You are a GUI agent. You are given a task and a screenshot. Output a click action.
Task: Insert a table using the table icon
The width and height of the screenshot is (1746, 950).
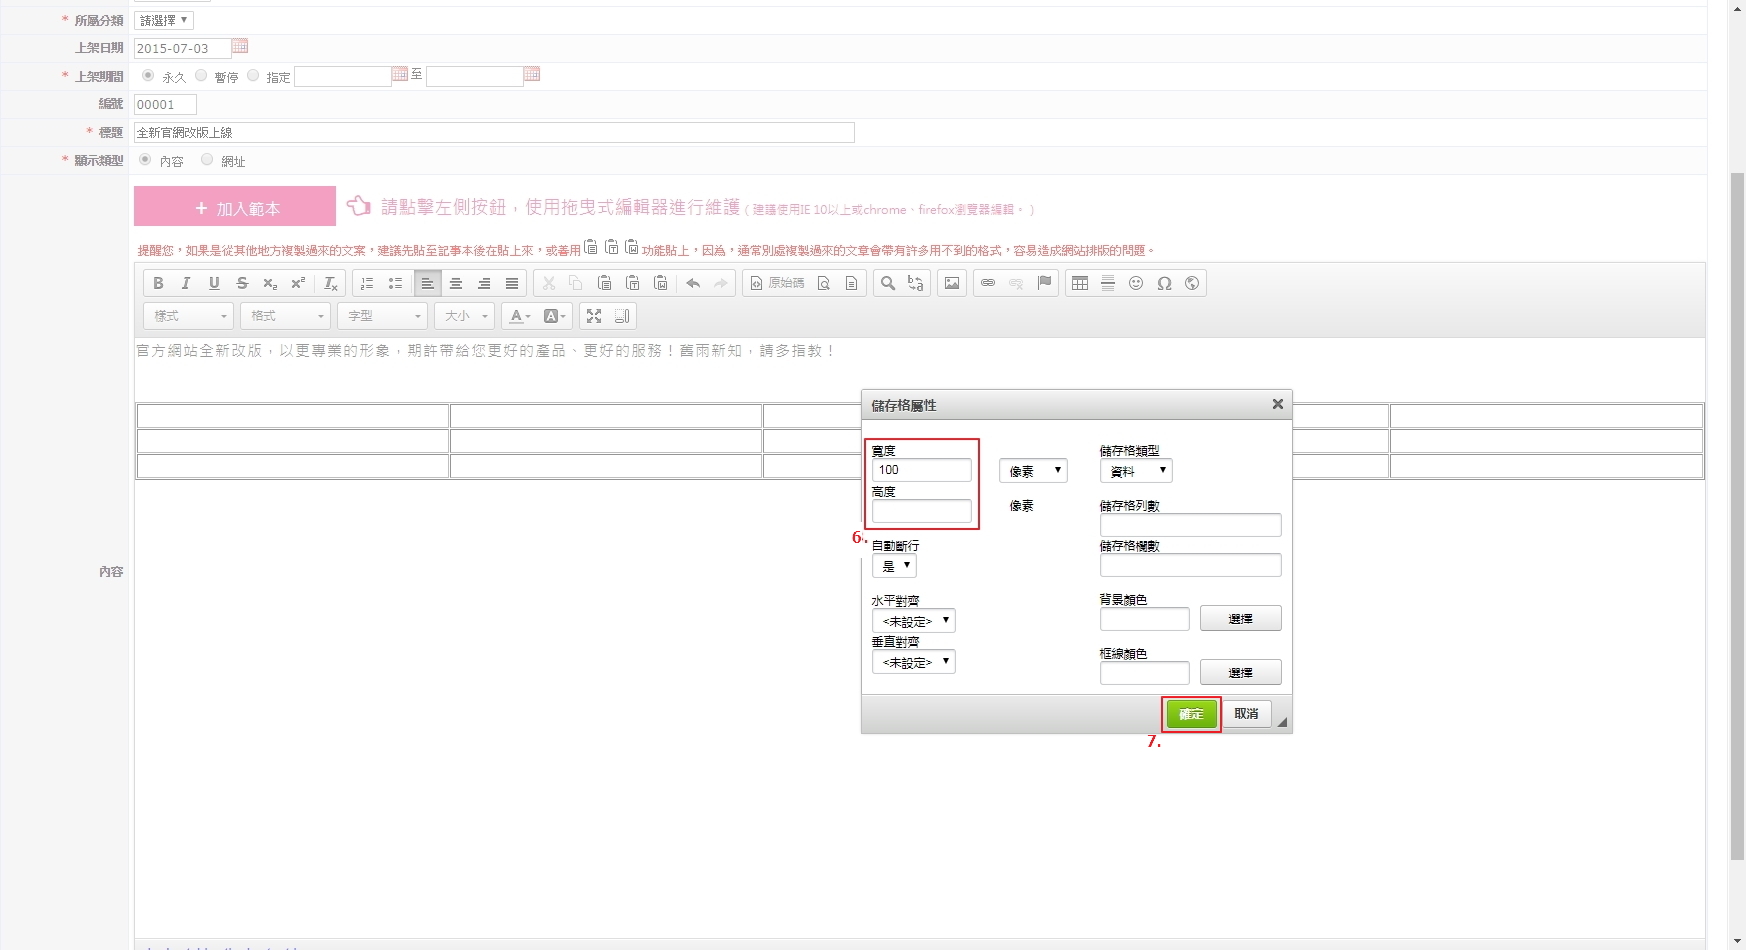[x=1079, y=284]
